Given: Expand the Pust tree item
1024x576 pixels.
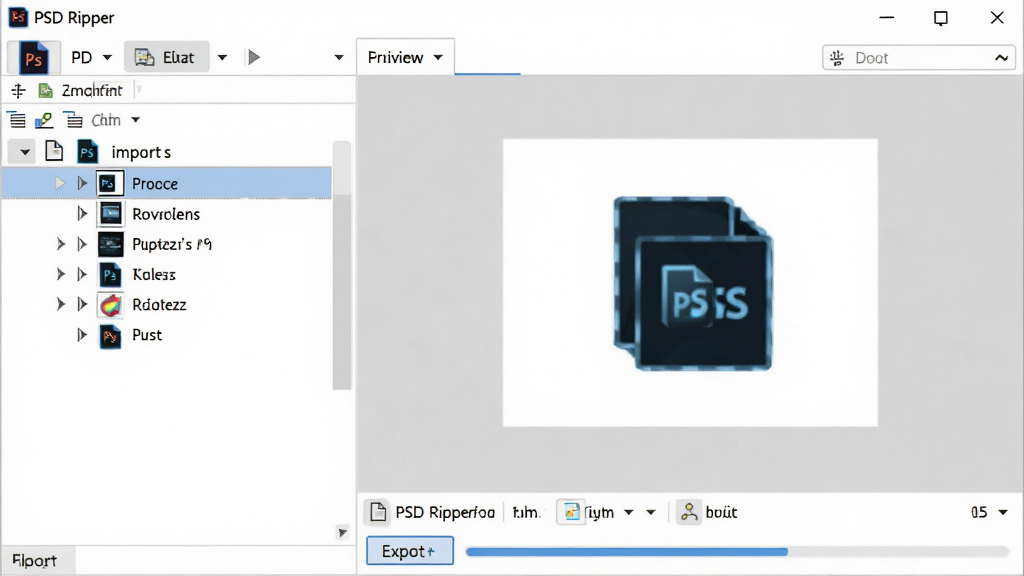Looking at the screenshot, I should [x=82, y=335].
